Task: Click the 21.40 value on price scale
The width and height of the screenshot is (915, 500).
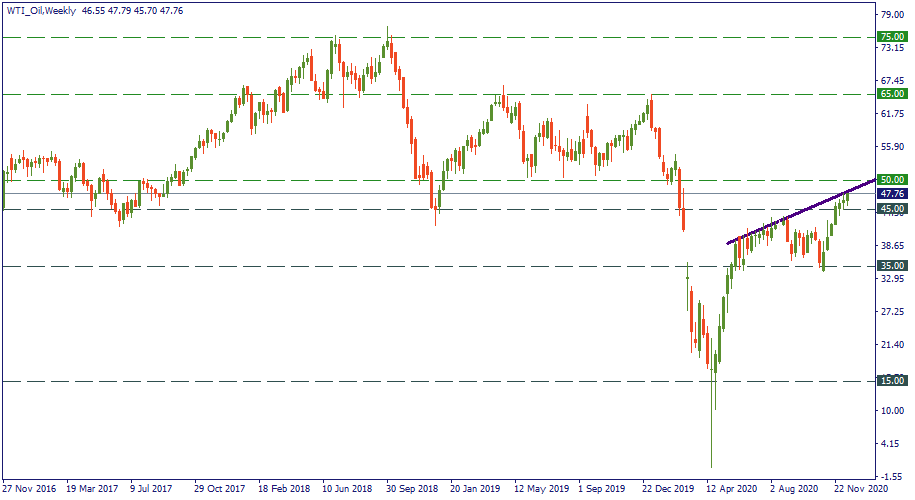Action: click(x=891, y=345)
